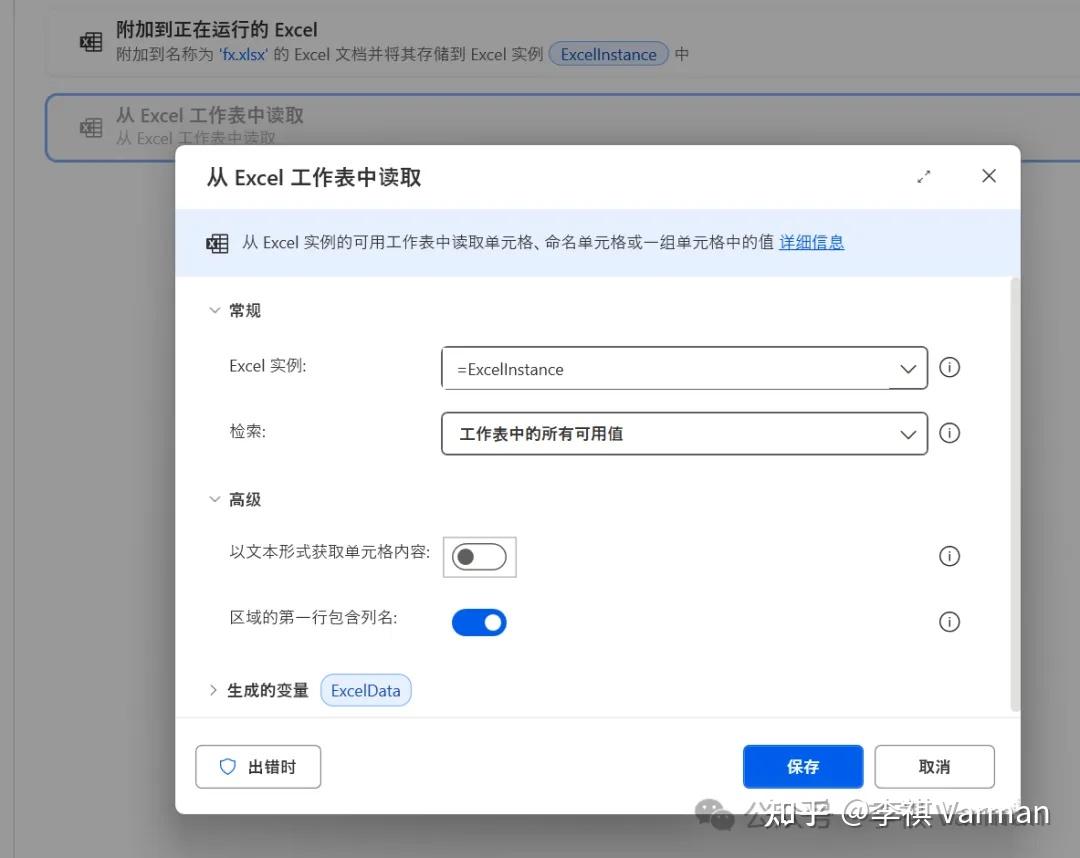The height and width of the screenshot is (858, 1080).
Task: Click the Excel icon in the dialog info banner
Action: point(217,242)
